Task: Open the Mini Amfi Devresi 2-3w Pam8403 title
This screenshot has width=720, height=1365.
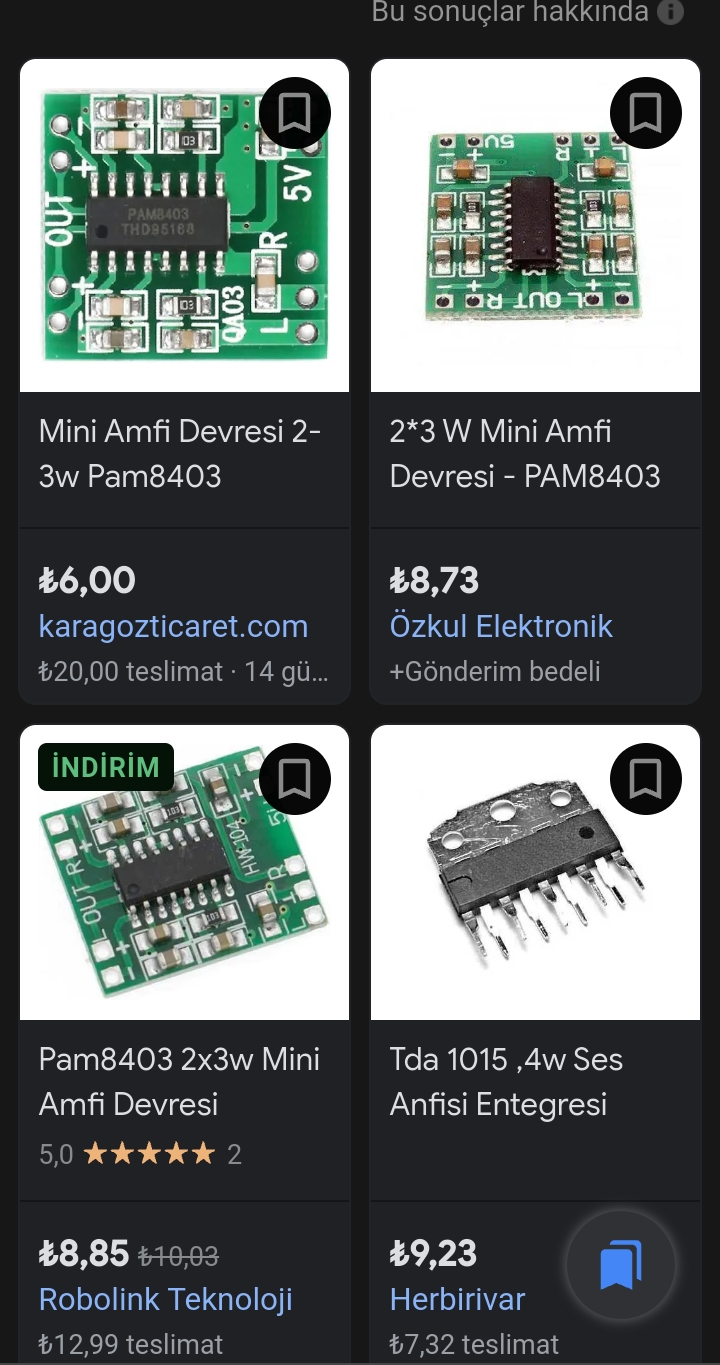Action: pos(180,454)
